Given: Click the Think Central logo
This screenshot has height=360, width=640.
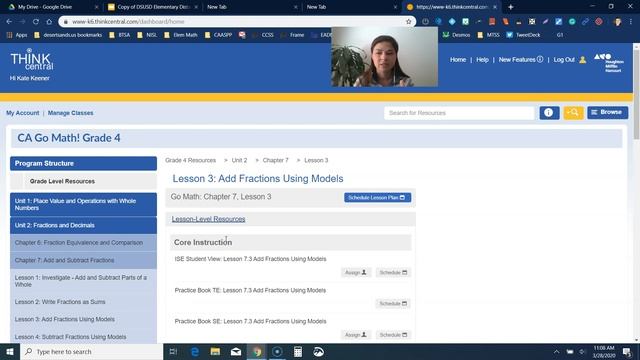Looking at the screenshot, I should pos(31,60).
